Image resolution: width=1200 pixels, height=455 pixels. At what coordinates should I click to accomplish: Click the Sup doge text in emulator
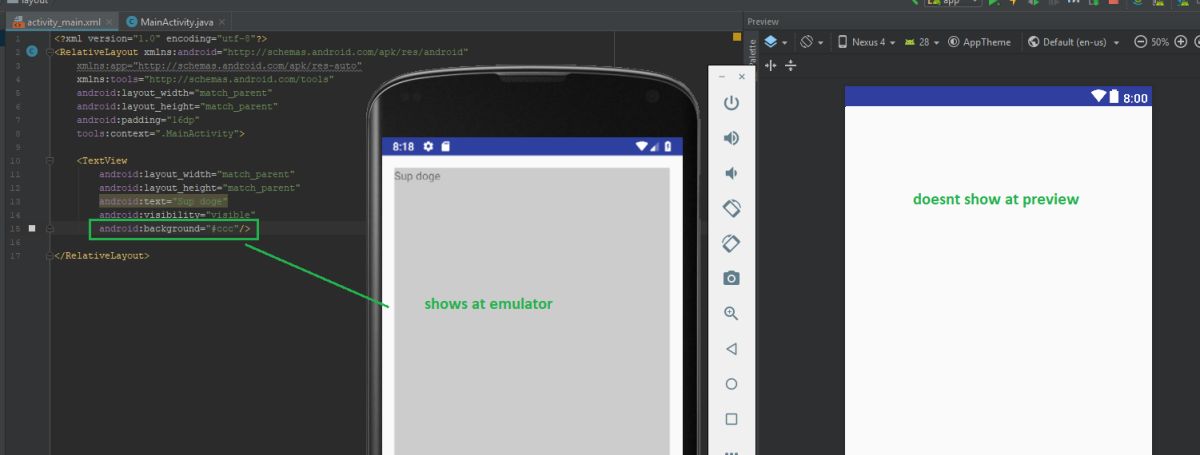[417, 177]
